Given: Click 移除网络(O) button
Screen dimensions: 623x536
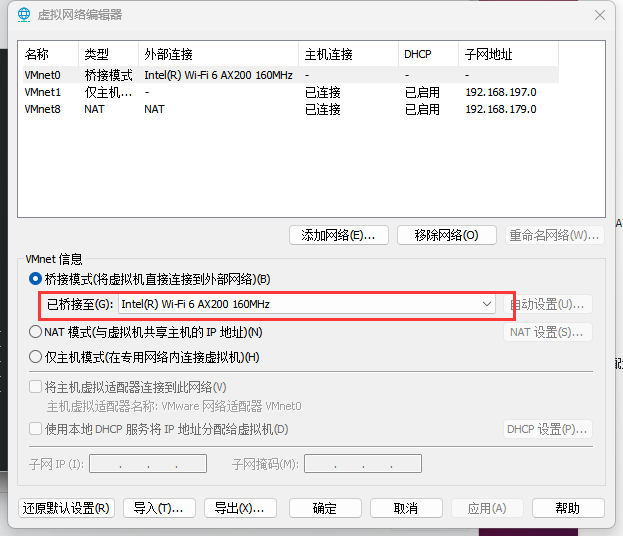Looking at the screenshot, I should [x=447, y=235].
